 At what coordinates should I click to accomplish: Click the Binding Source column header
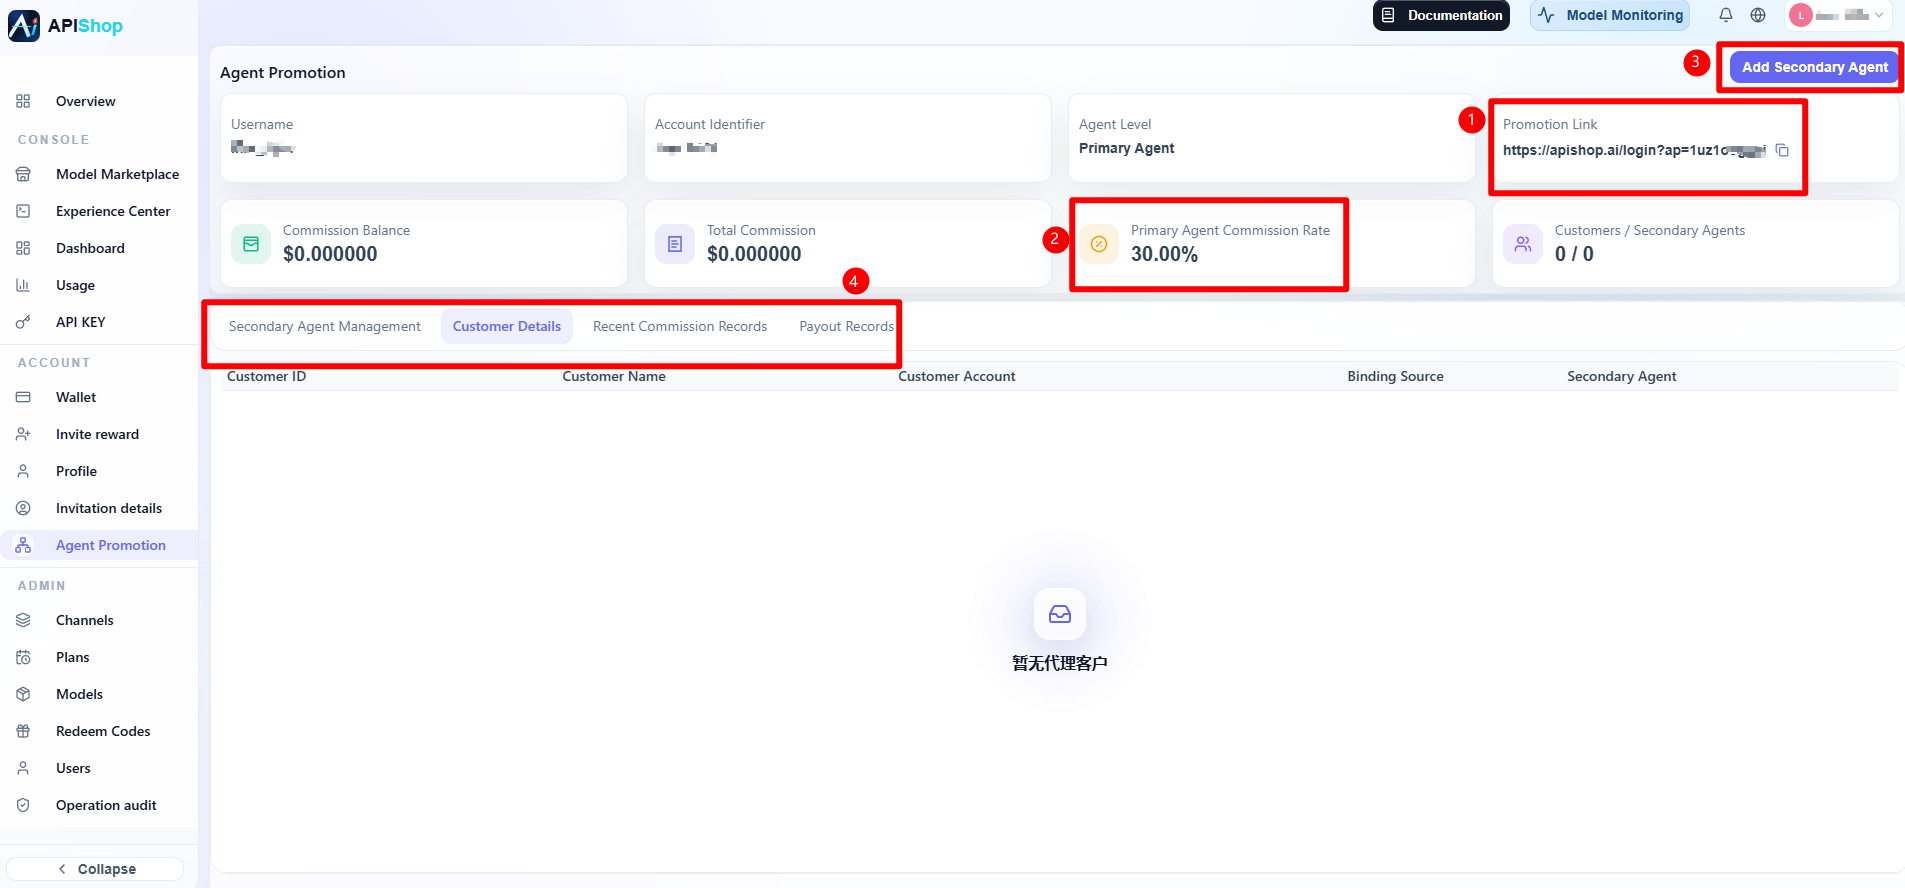pyautogui.click(x=1395, y=376)
